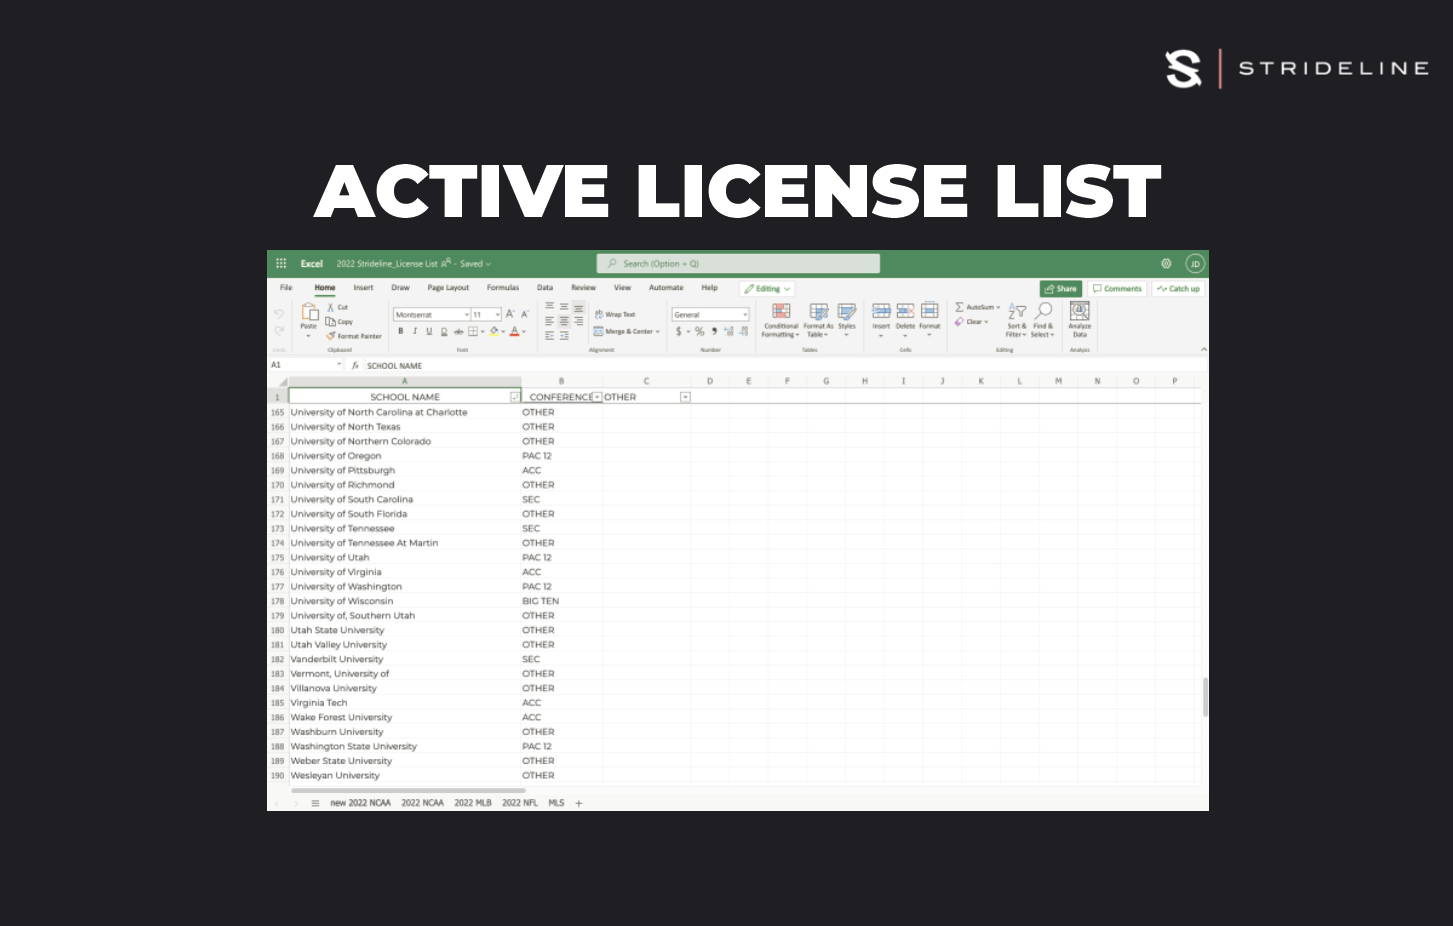The image size is (1453, 926).
Task: Toggle Underline formatting
Action: tap(429, 331)
